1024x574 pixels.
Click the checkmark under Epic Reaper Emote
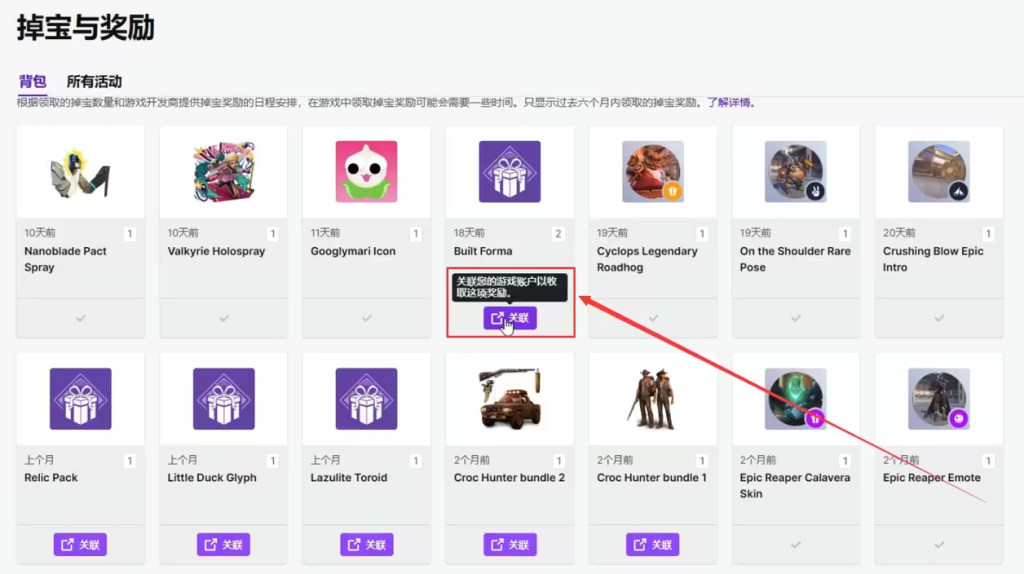[939, 545]
